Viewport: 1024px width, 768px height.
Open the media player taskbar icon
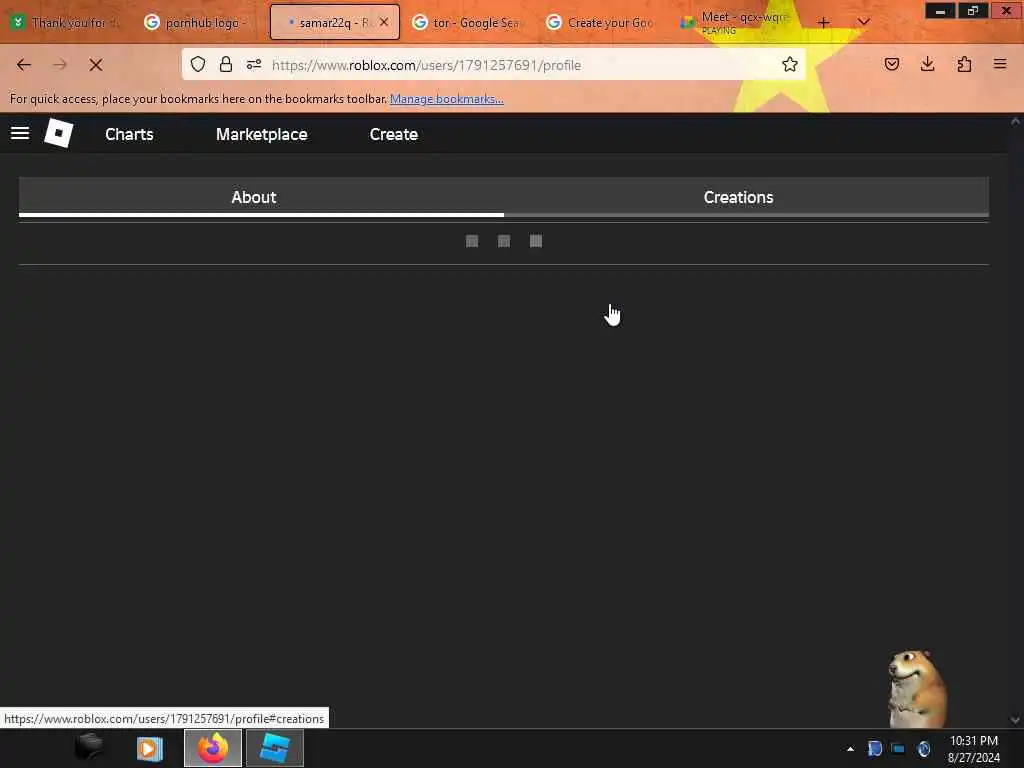(150, 748)
